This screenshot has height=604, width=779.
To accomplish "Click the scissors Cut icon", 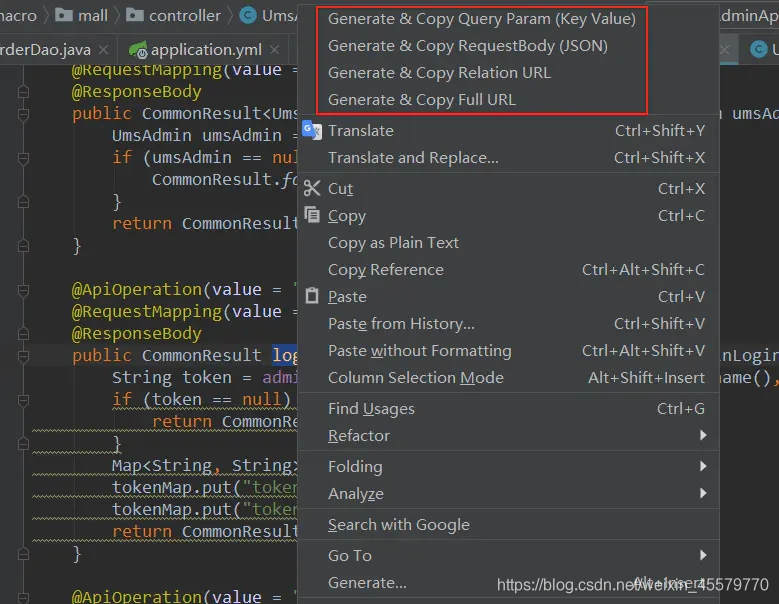I will 312,188.
